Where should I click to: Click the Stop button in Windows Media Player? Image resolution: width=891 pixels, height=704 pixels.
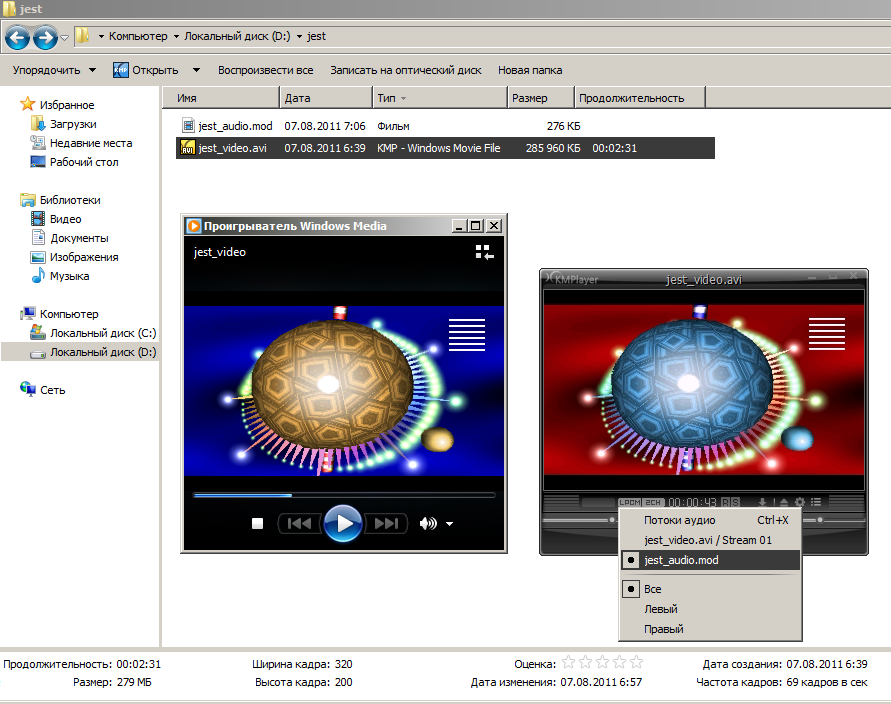257,523
